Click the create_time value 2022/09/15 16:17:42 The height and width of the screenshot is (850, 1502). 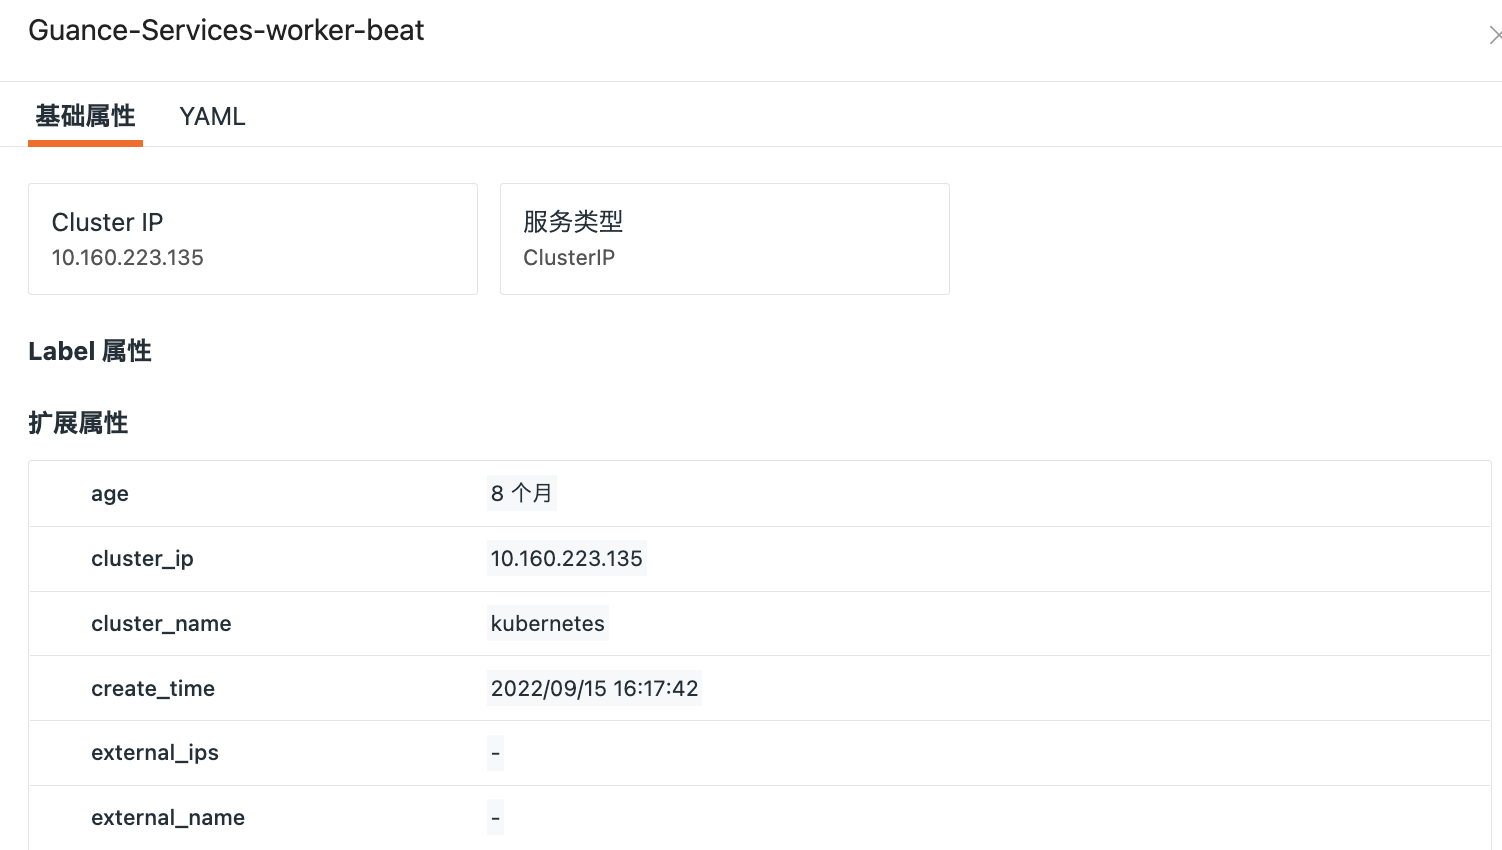pyautogui.click(x=594, y=688)
